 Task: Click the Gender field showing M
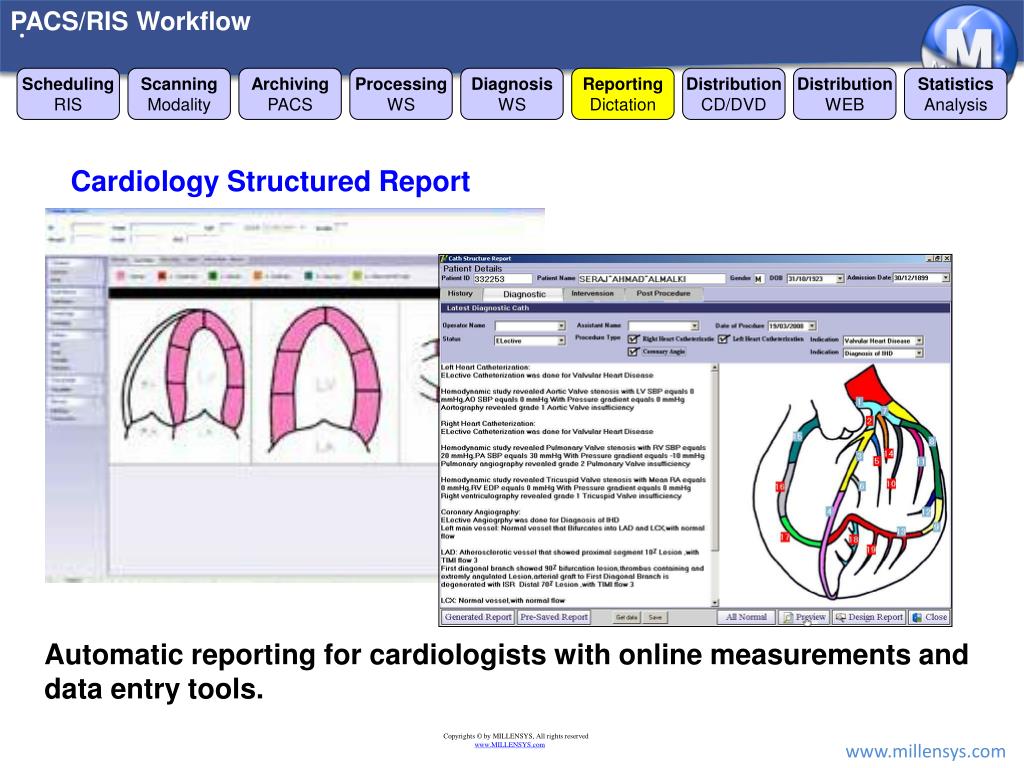pyautogui.click(x=759, y=279)
